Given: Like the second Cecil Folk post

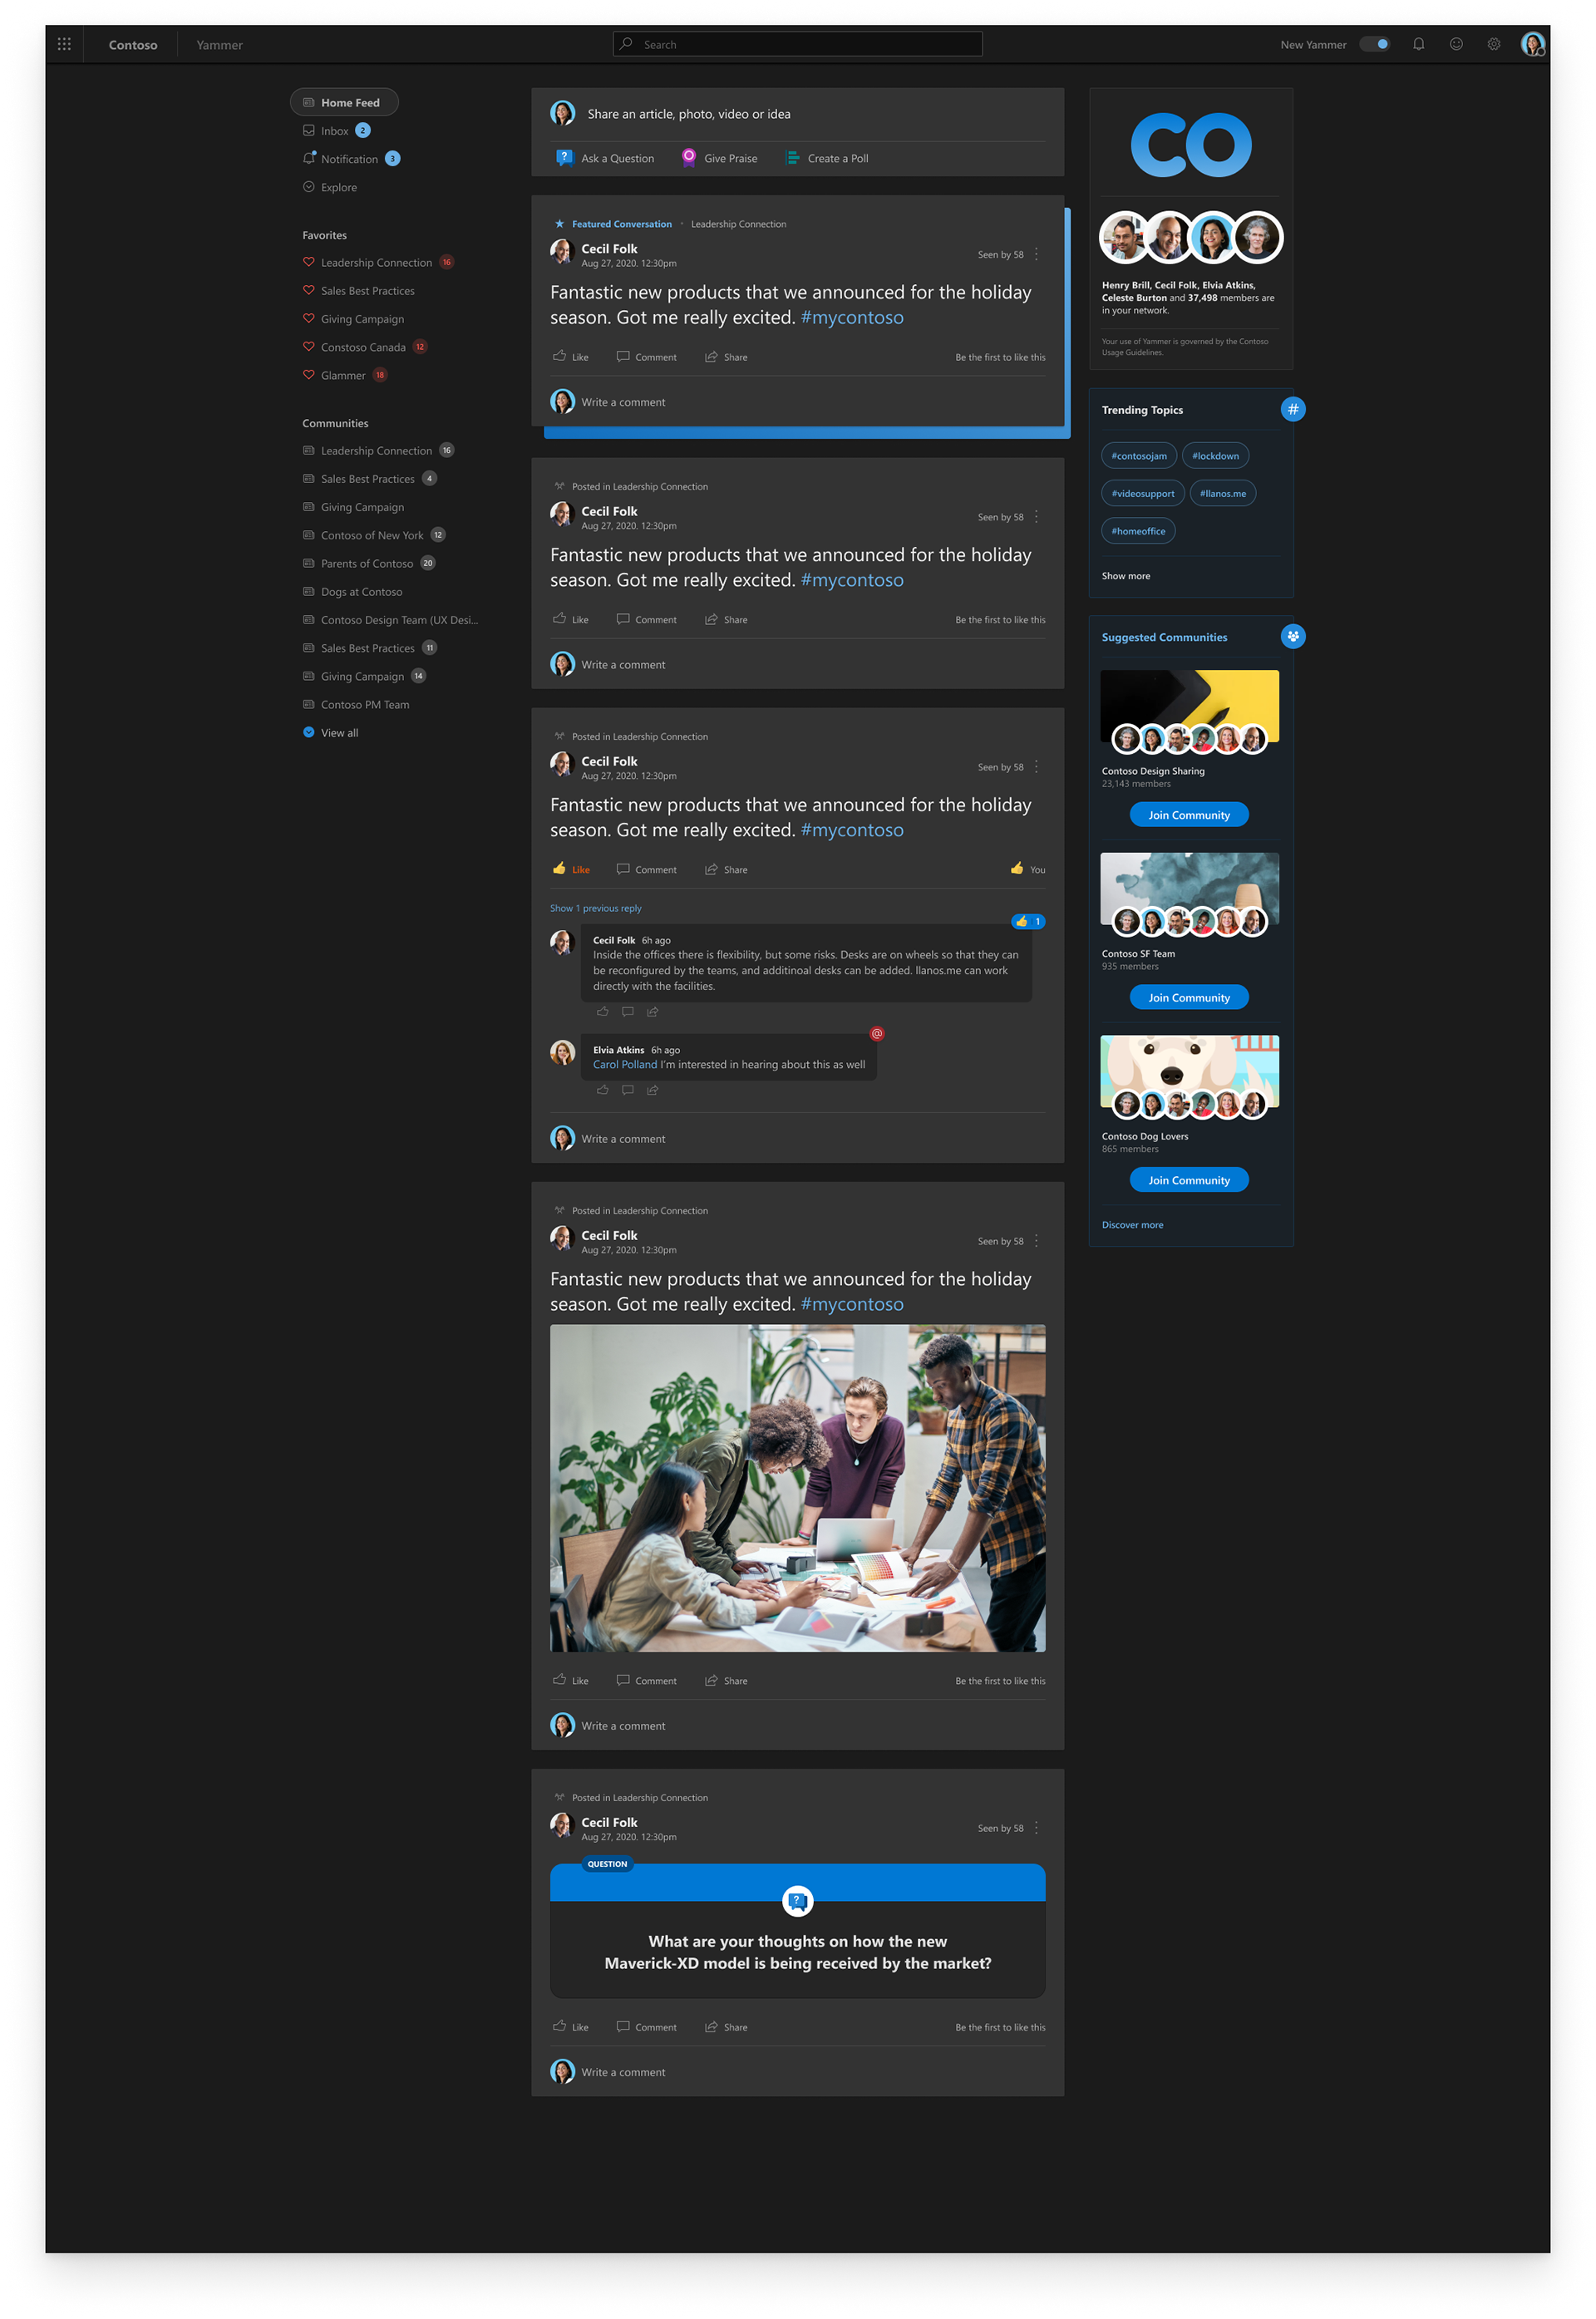Looking at the screenshot, I should (x=571, y=620).
